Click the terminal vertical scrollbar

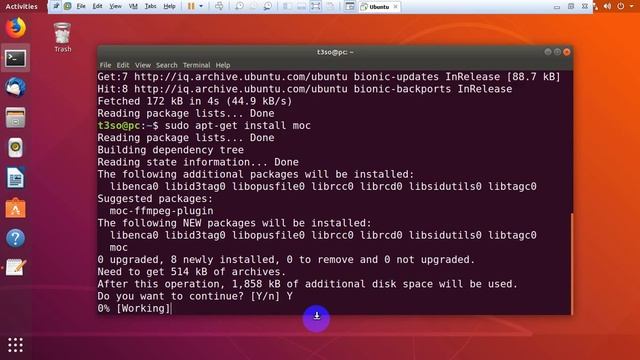(x=571, y=263)
